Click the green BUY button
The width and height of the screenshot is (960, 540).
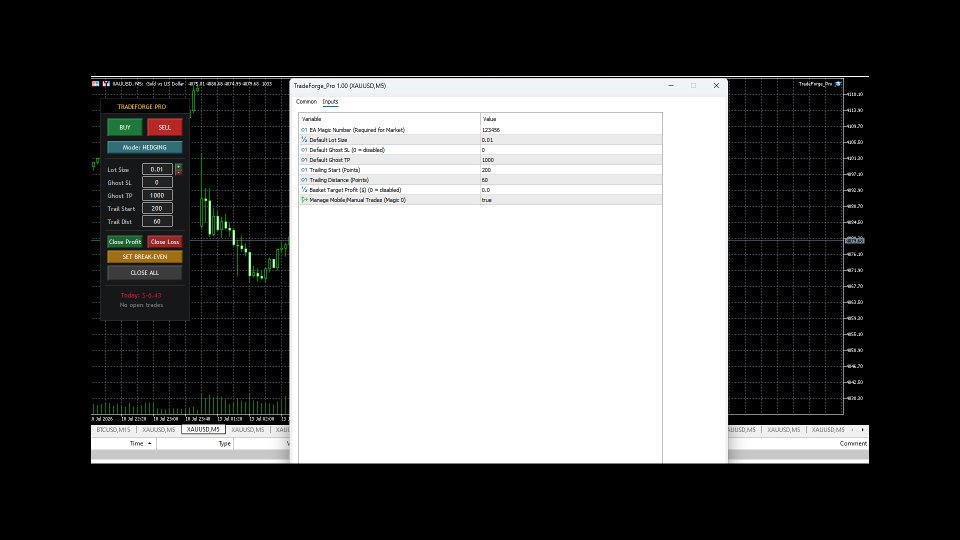click(124, 127)
